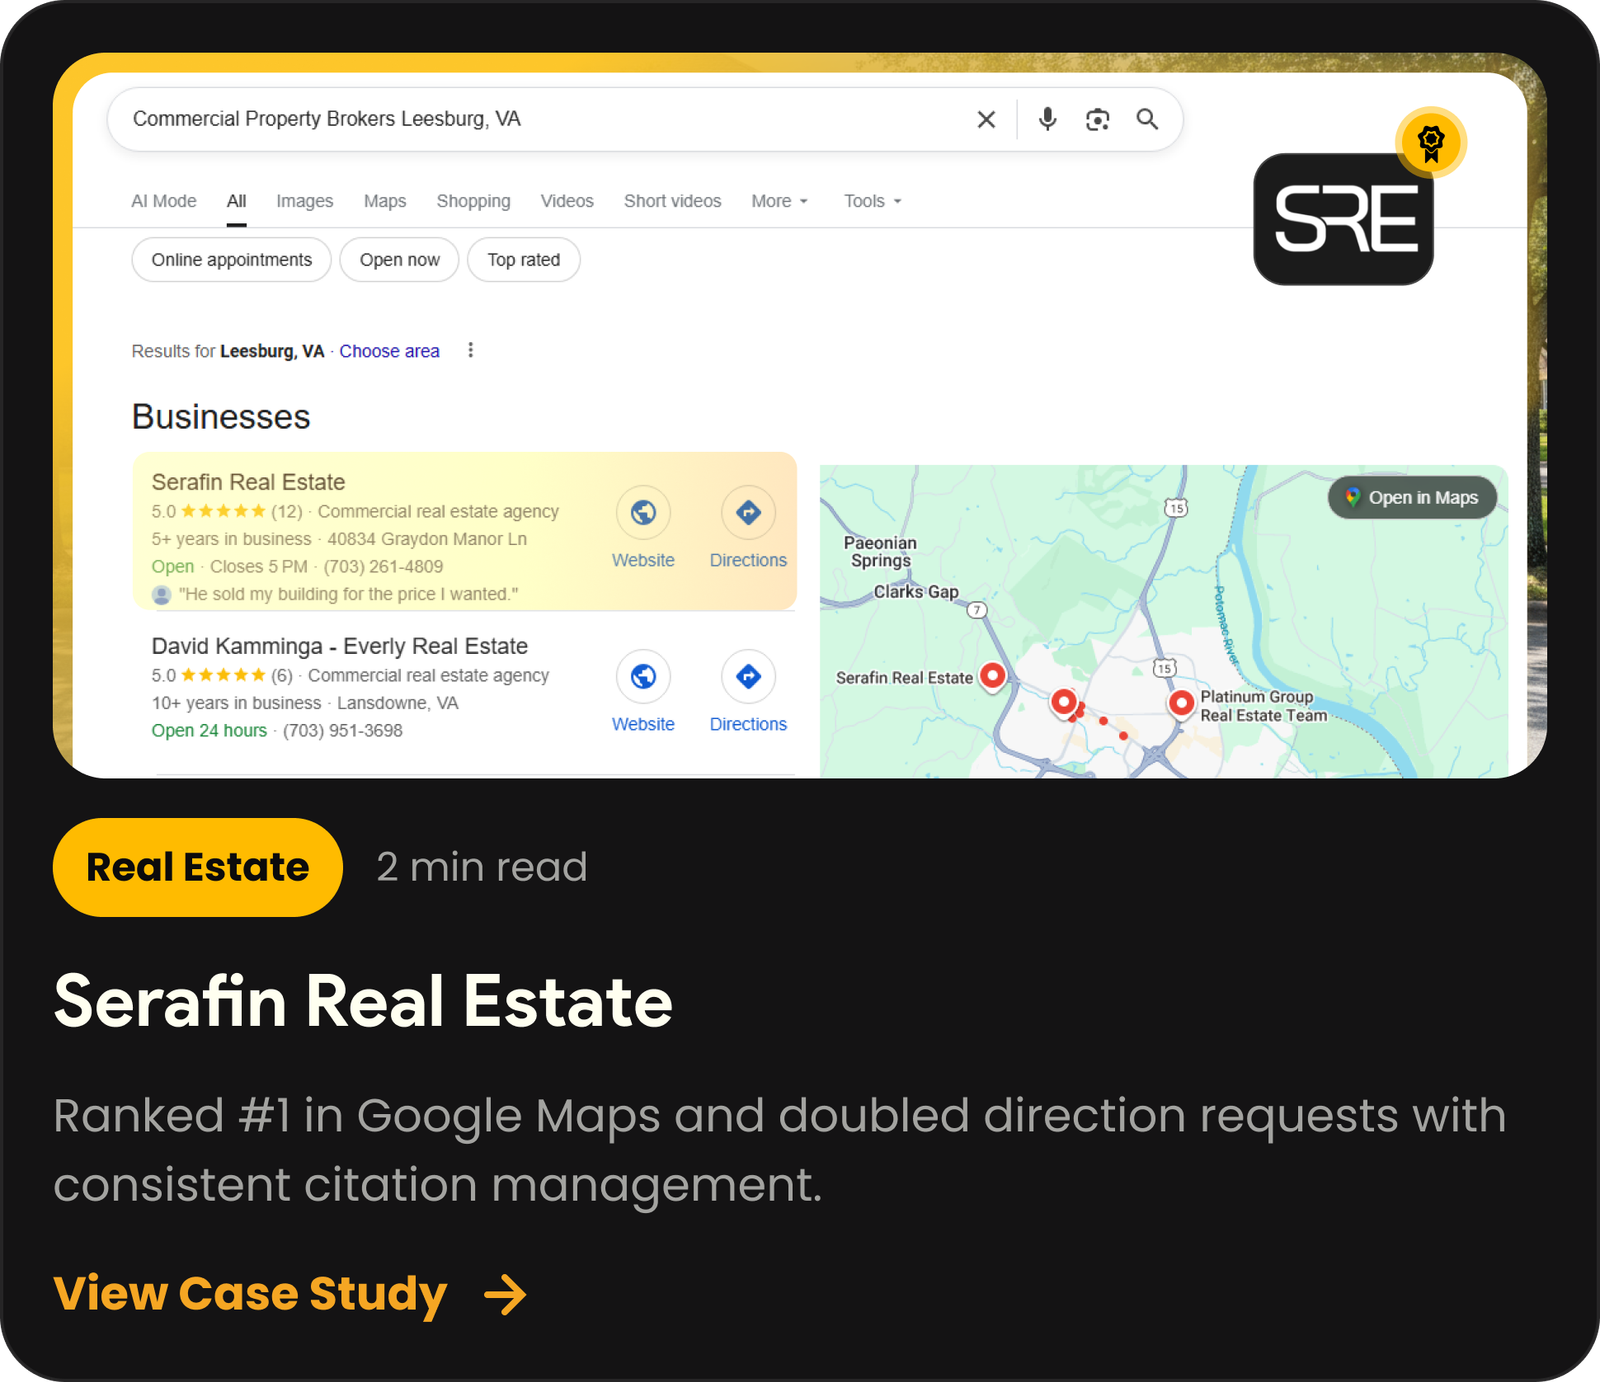The width and height of the screenshot is (1600, 1382).
Task: Select the Serafin Real Estate map pin
Action: point(992,677)
